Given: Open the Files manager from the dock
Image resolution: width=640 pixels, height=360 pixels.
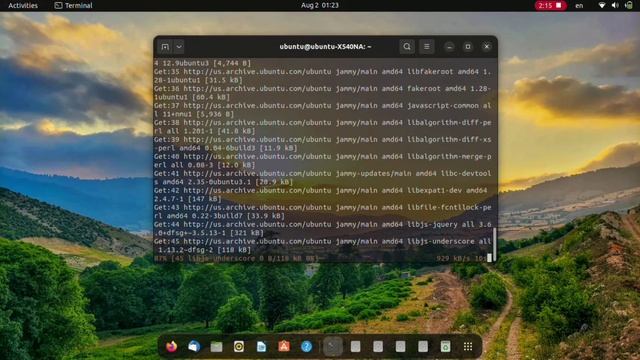Looking at the screenshot, I should point(217,347).
